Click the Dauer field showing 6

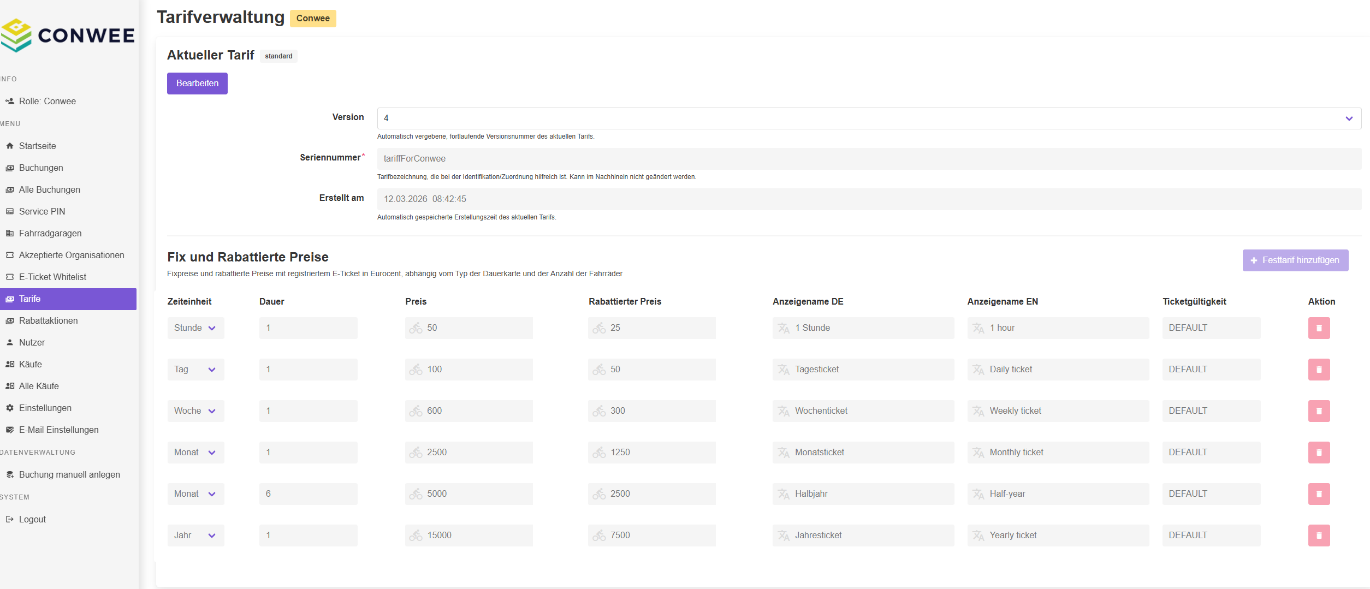coord(308,494)
